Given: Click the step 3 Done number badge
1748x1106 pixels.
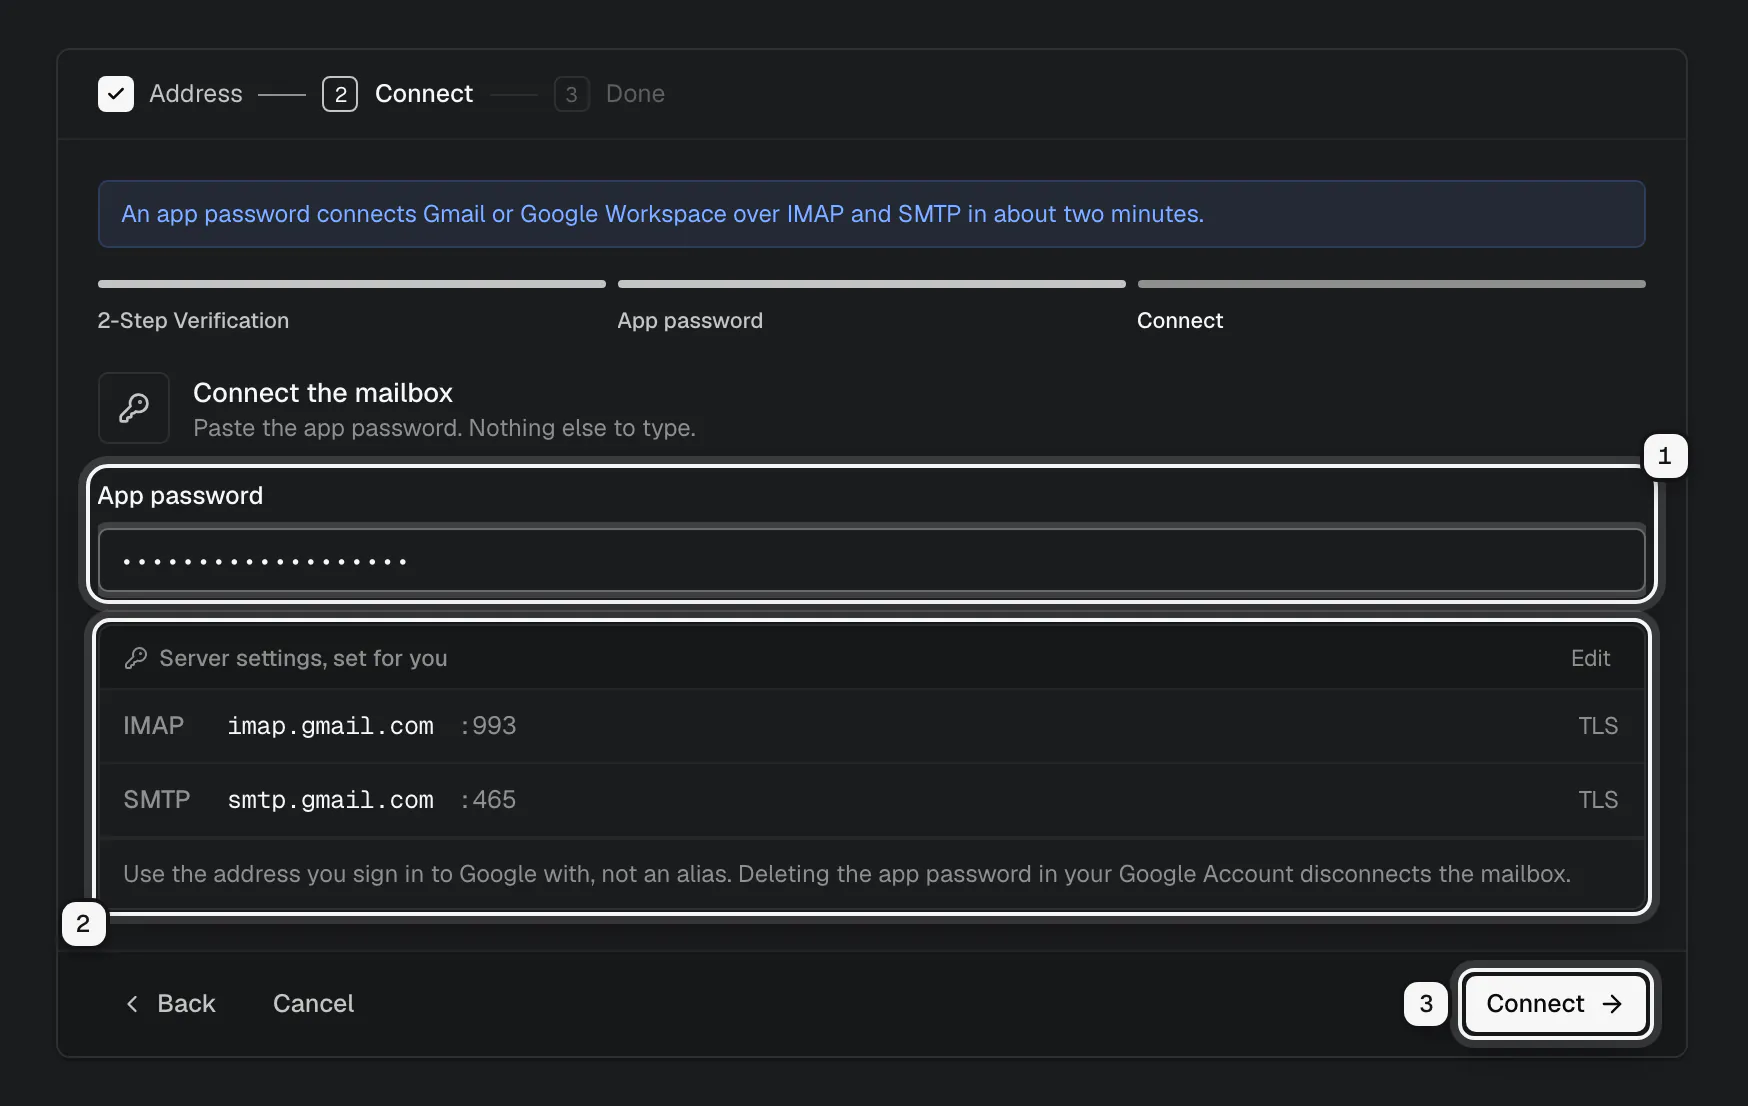Looking at the screenshot, I should pyautogui.click(x=571, y=94).
